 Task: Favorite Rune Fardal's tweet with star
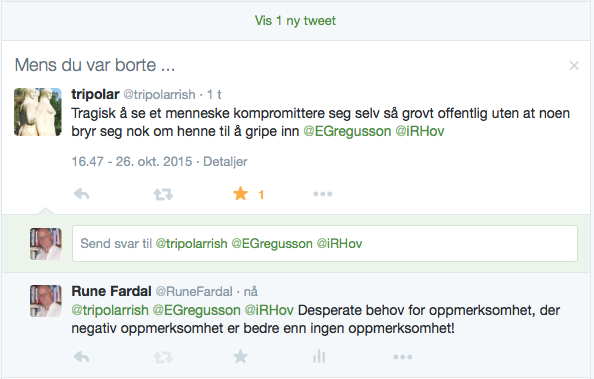click(x=241, y=356)
